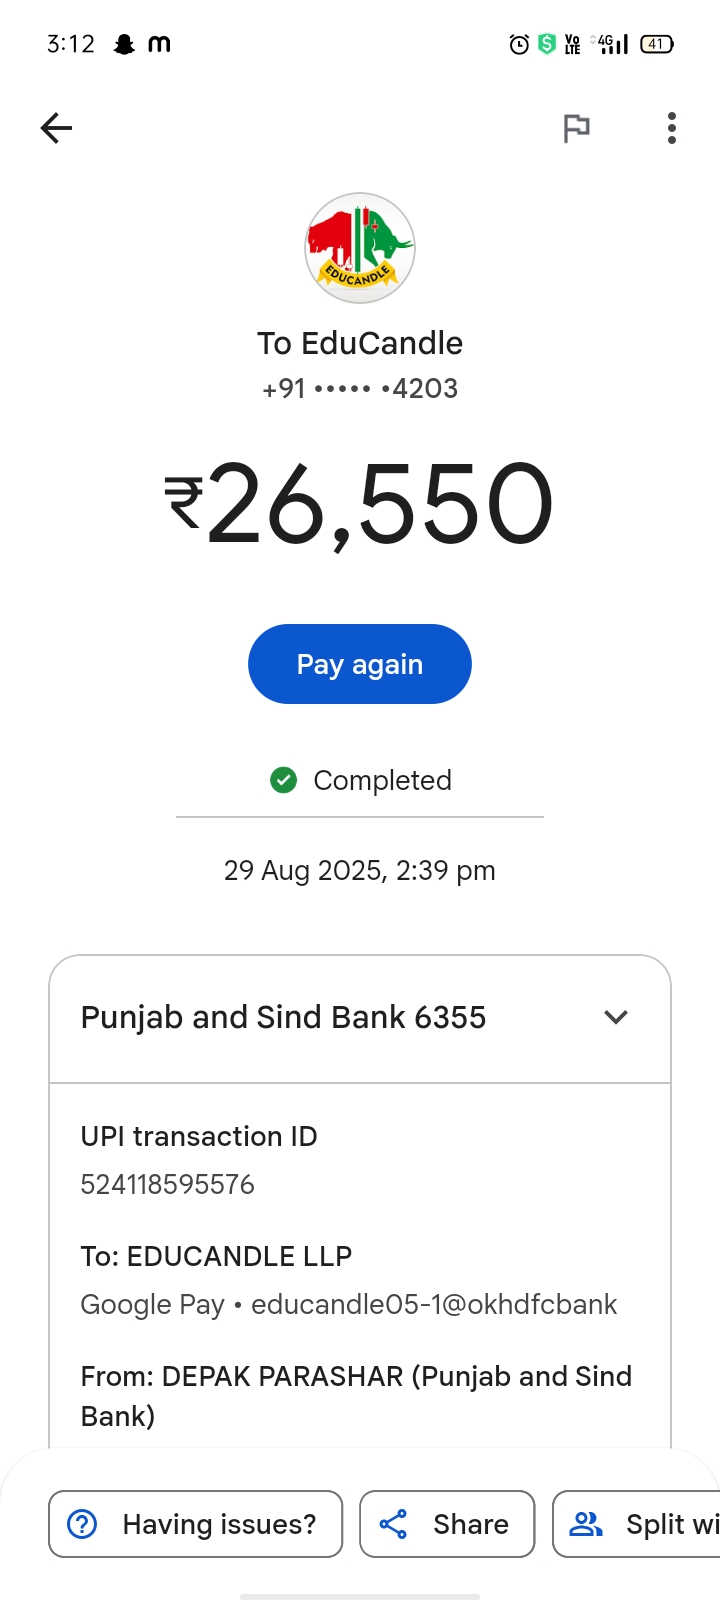The image size is (720, 1600).
Task: Open the three-dot overflow menu
Action: pos(672,128)
